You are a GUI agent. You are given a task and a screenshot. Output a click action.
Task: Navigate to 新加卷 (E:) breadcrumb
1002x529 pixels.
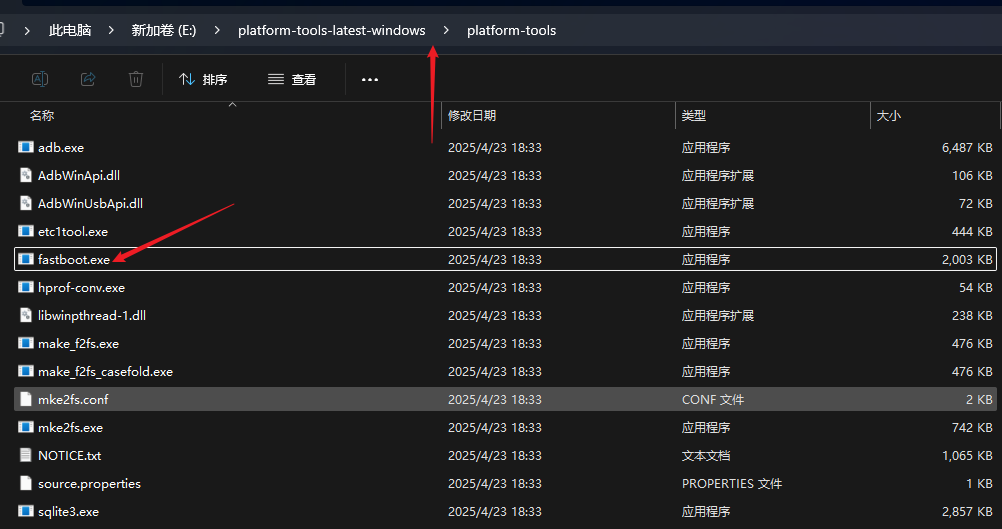coord(164,30)
